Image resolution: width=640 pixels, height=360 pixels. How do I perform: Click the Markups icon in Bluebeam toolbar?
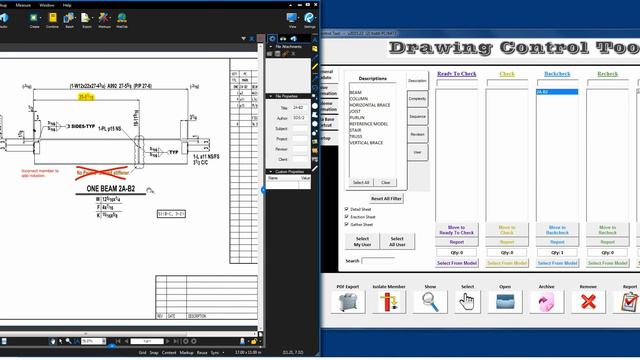(x=103, y=18)
